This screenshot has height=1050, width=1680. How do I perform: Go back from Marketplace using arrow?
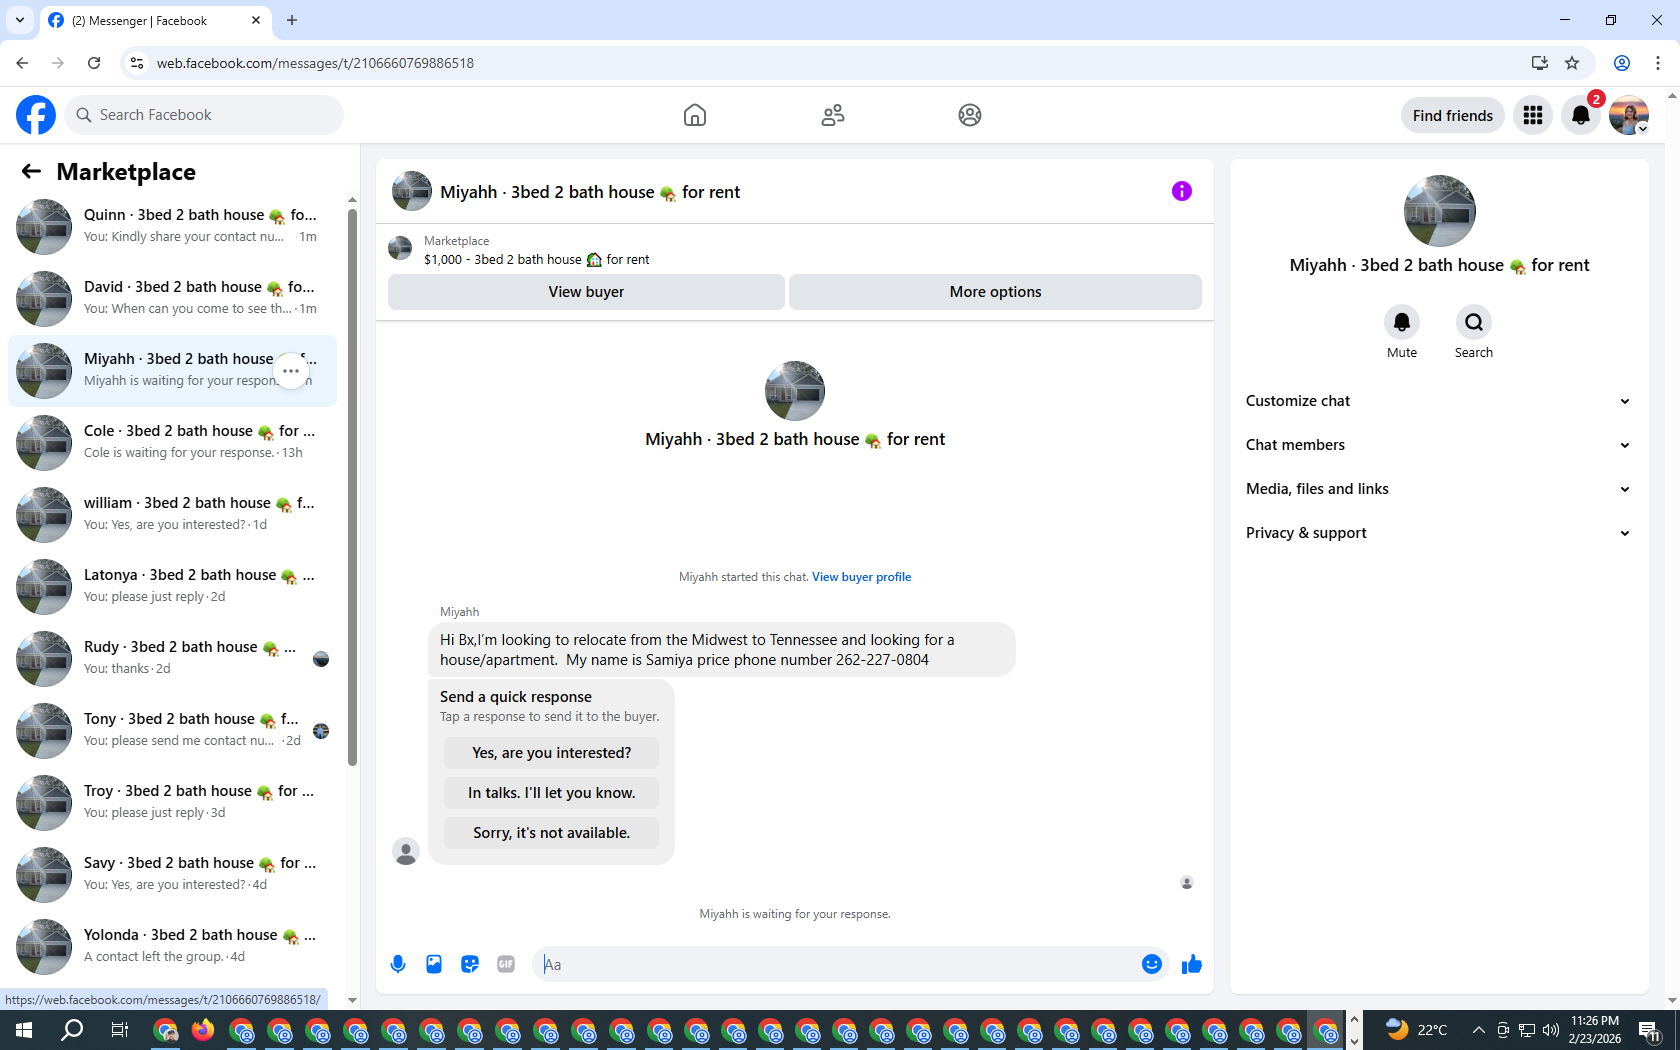31,171
